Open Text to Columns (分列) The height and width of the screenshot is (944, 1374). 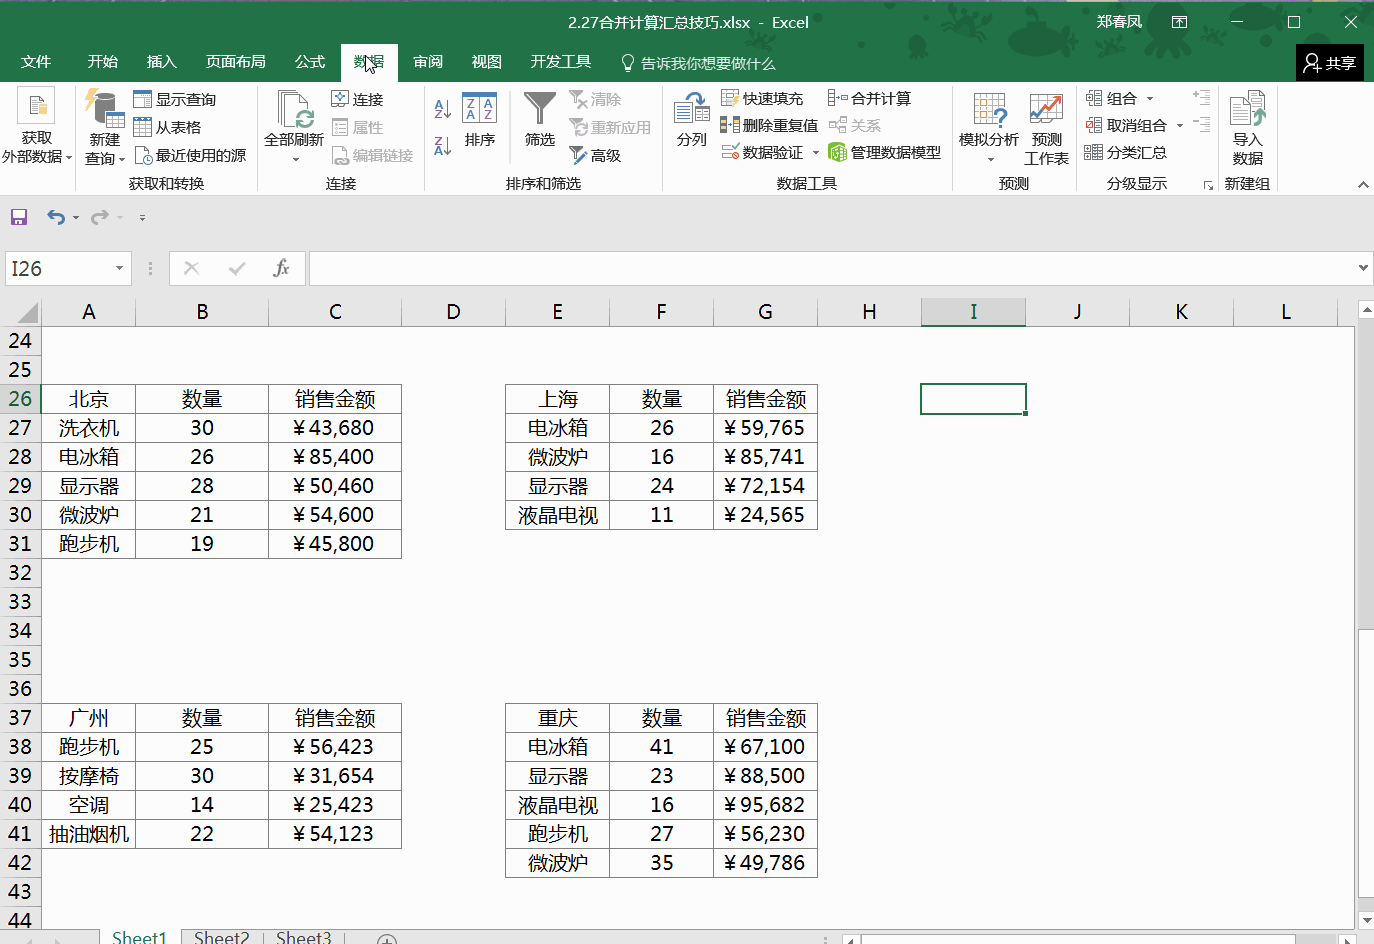click(692, 120)
